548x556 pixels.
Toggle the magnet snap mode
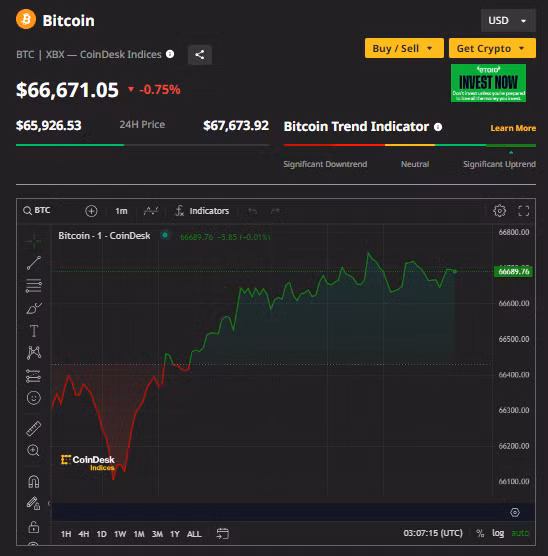(34, 482)
